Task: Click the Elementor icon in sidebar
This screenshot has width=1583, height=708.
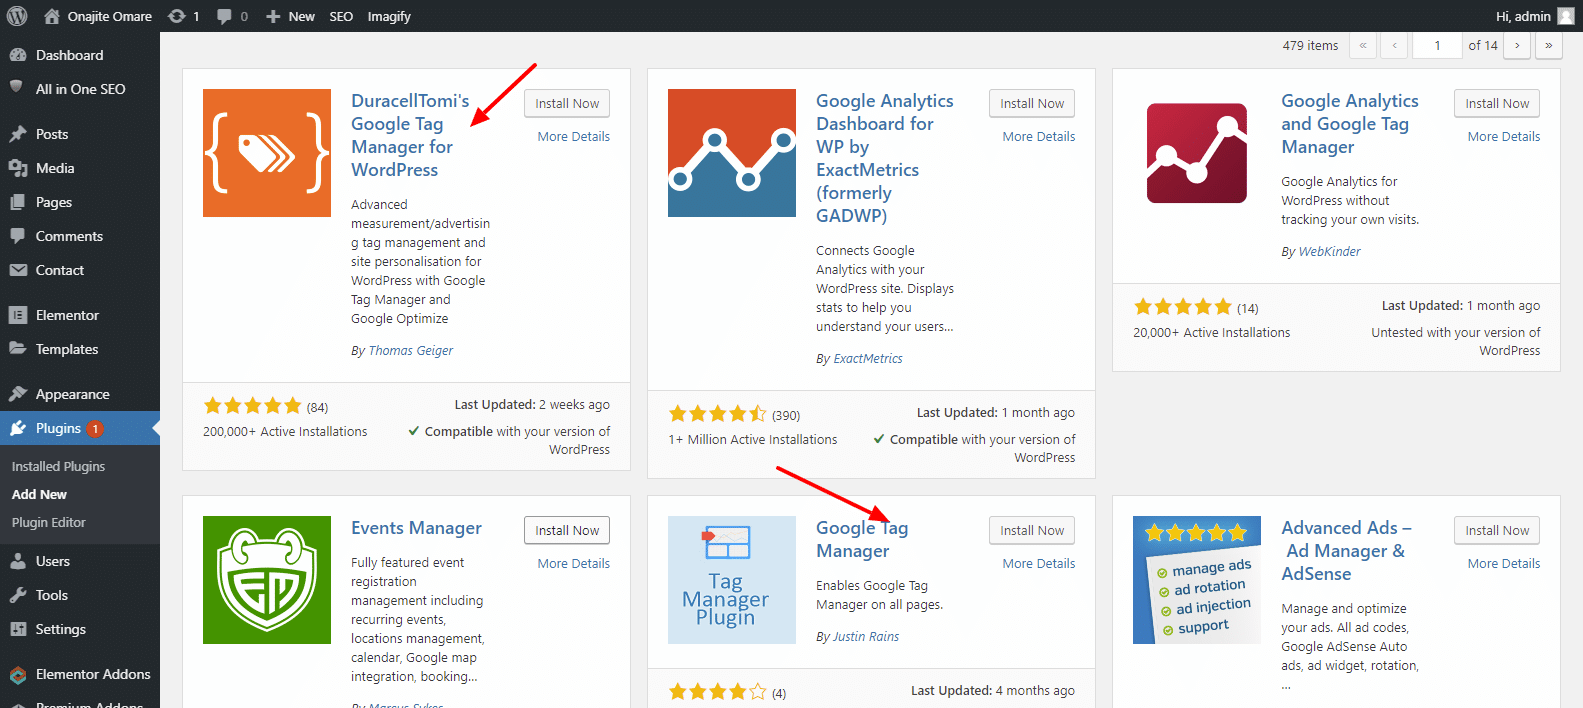Action: point(18,315)
